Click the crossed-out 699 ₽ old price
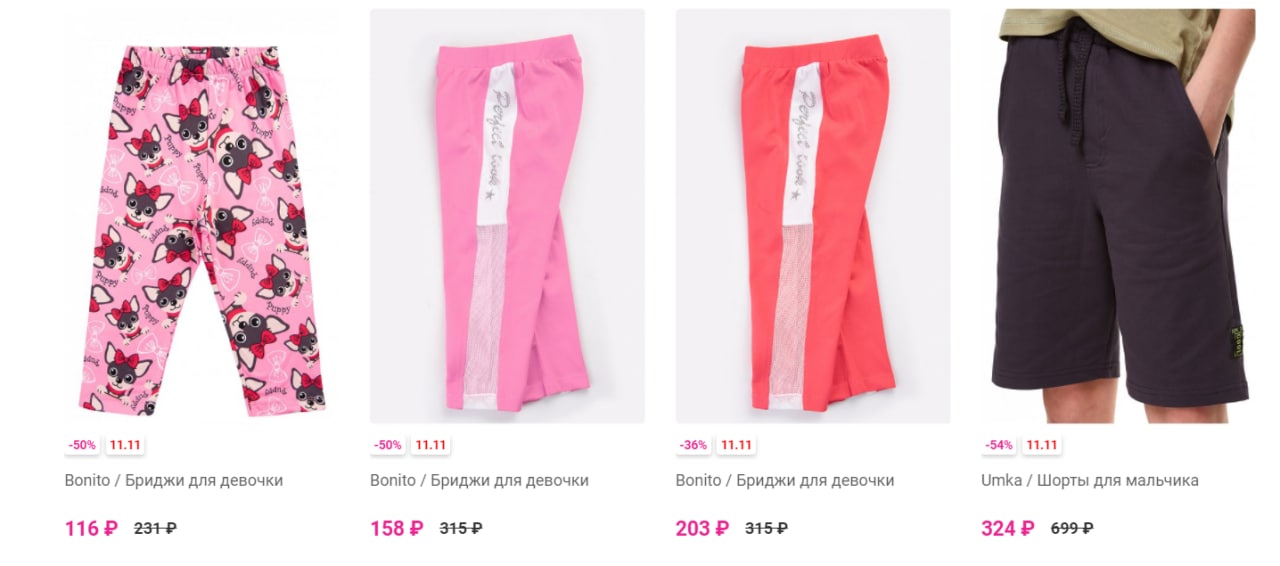Viewport: 1280px width, 566px height. click(x=1072, y=528)
